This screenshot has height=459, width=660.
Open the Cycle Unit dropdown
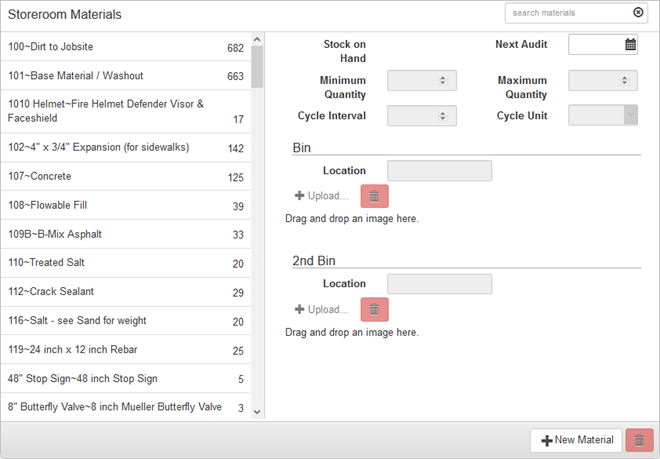[x=629, y=116]
